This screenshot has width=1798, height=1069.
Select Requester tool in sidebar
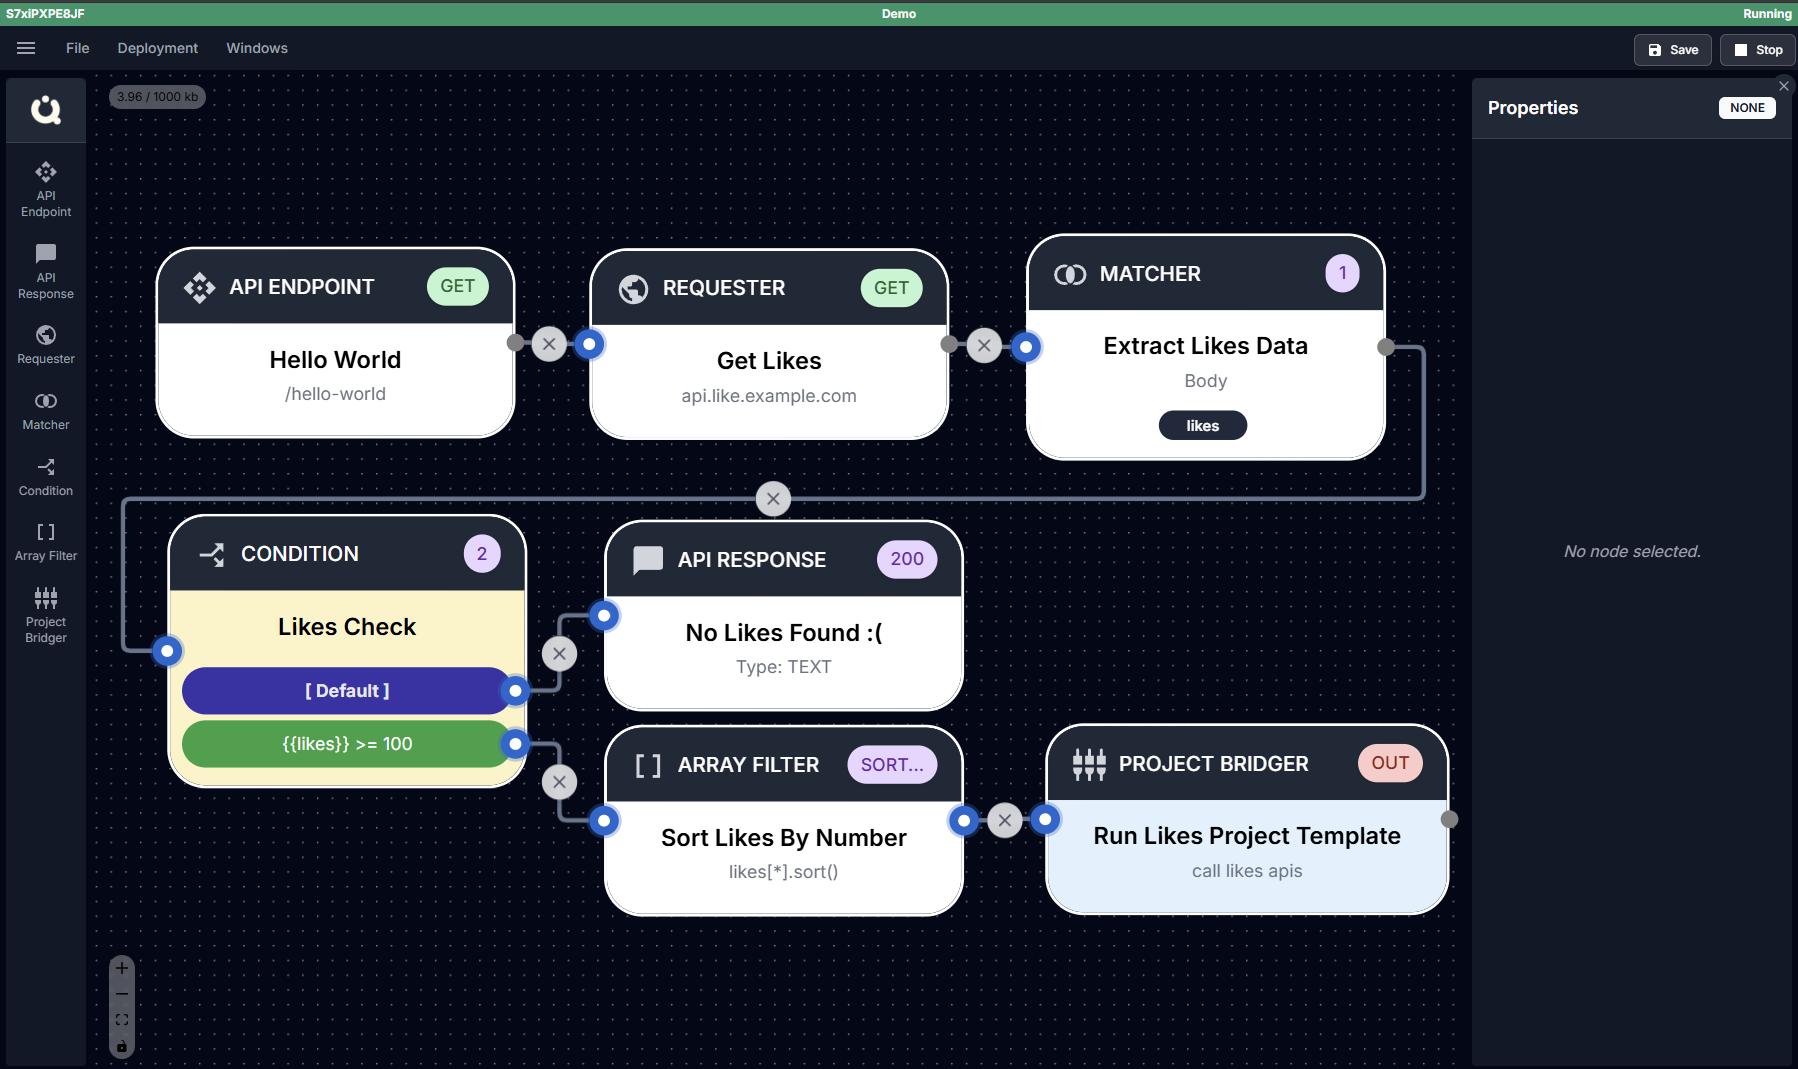tap(46, 345)
